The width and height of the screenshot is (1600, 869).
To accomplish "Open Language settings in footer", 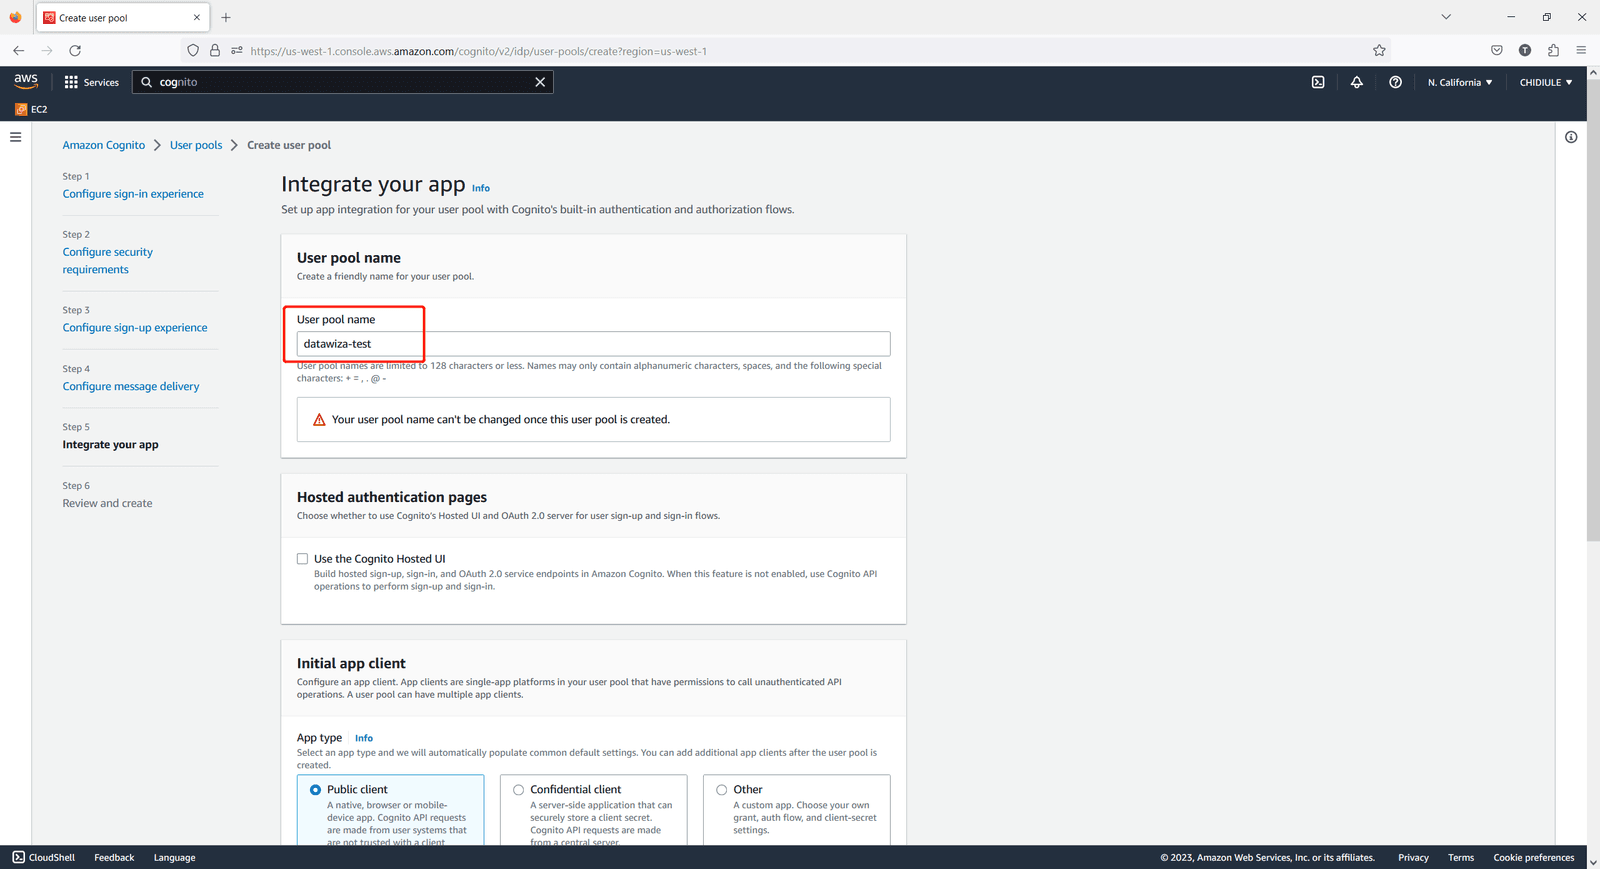I will tap(175, 857).
